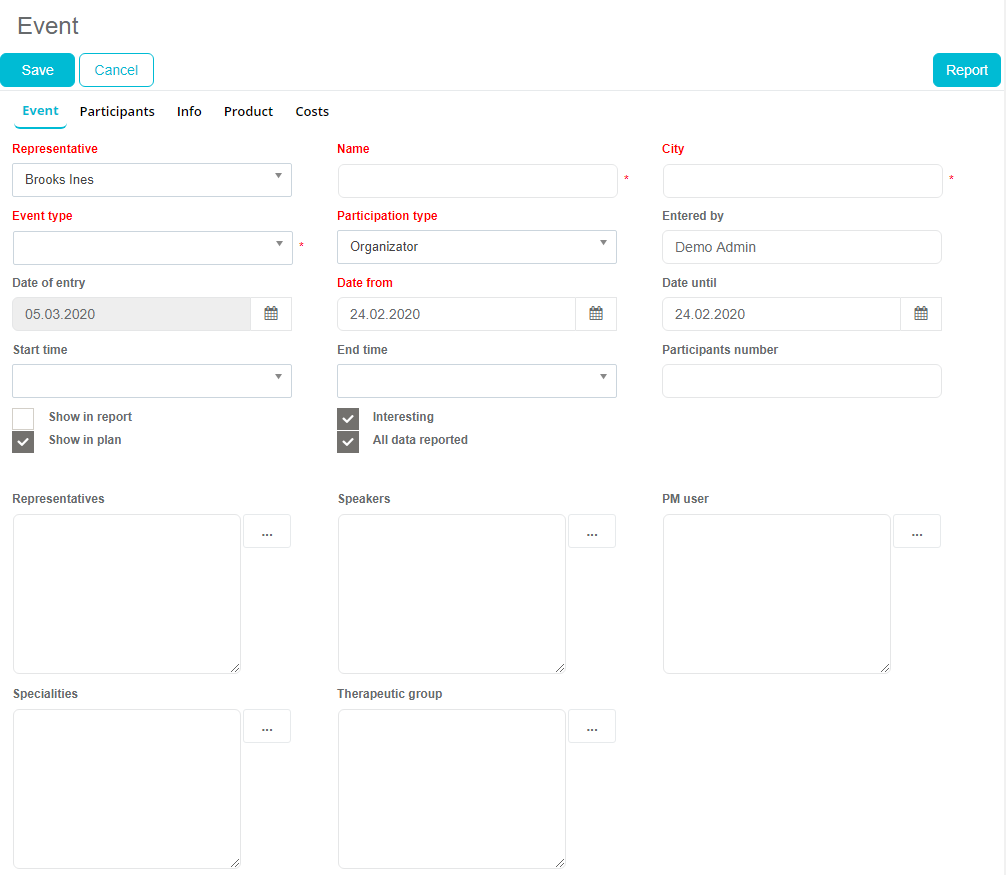Expand the Event type dropdown
The height and width of the screenshot is (875, 1006).
[153, 247]
